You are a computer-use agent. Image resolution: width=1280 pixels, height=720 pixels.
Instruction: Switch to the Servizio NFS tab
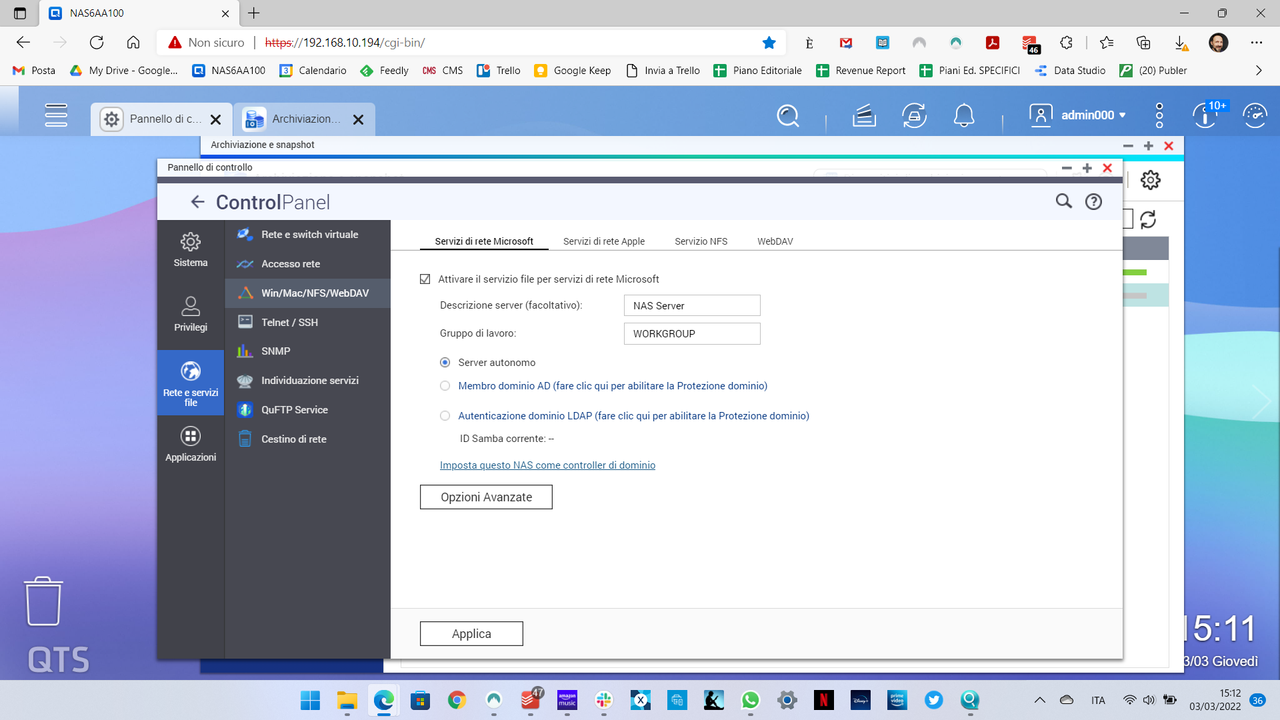pos(701,241)
